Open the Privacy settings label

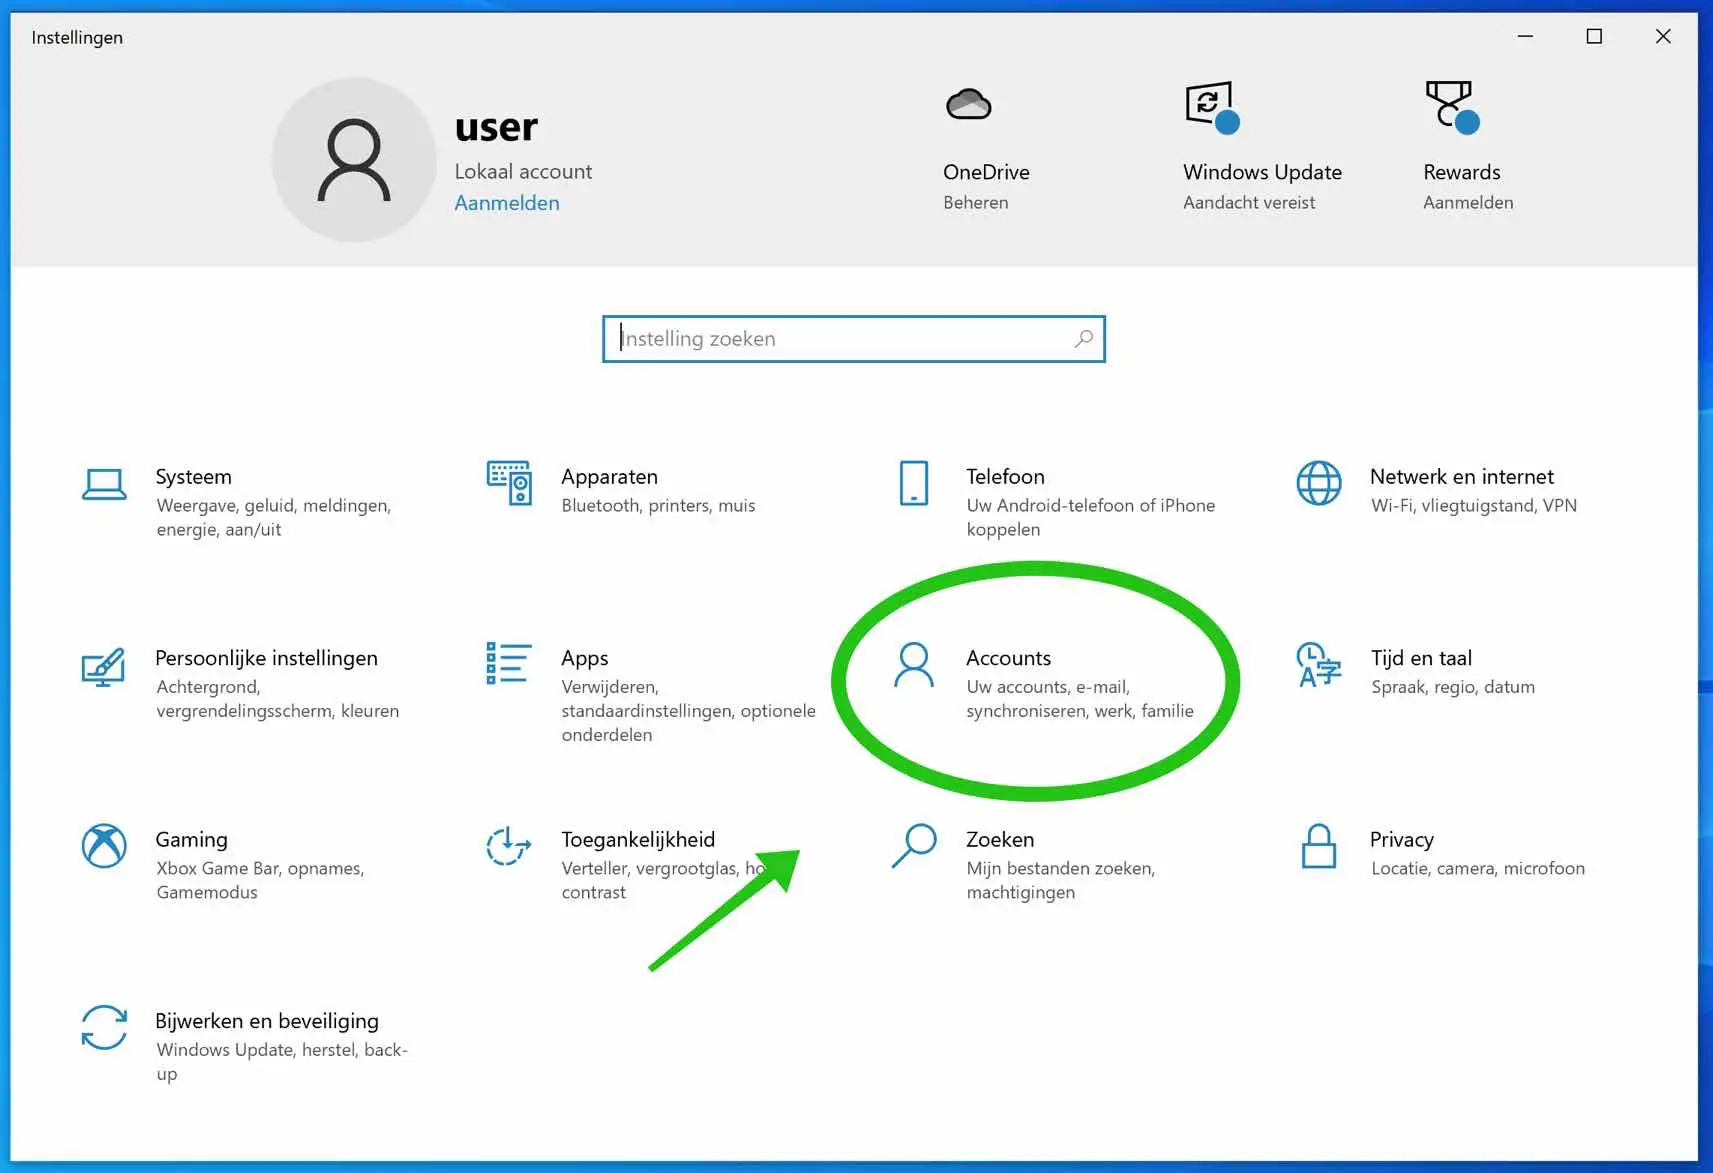pyautogui.click(x=1401, y=840)
